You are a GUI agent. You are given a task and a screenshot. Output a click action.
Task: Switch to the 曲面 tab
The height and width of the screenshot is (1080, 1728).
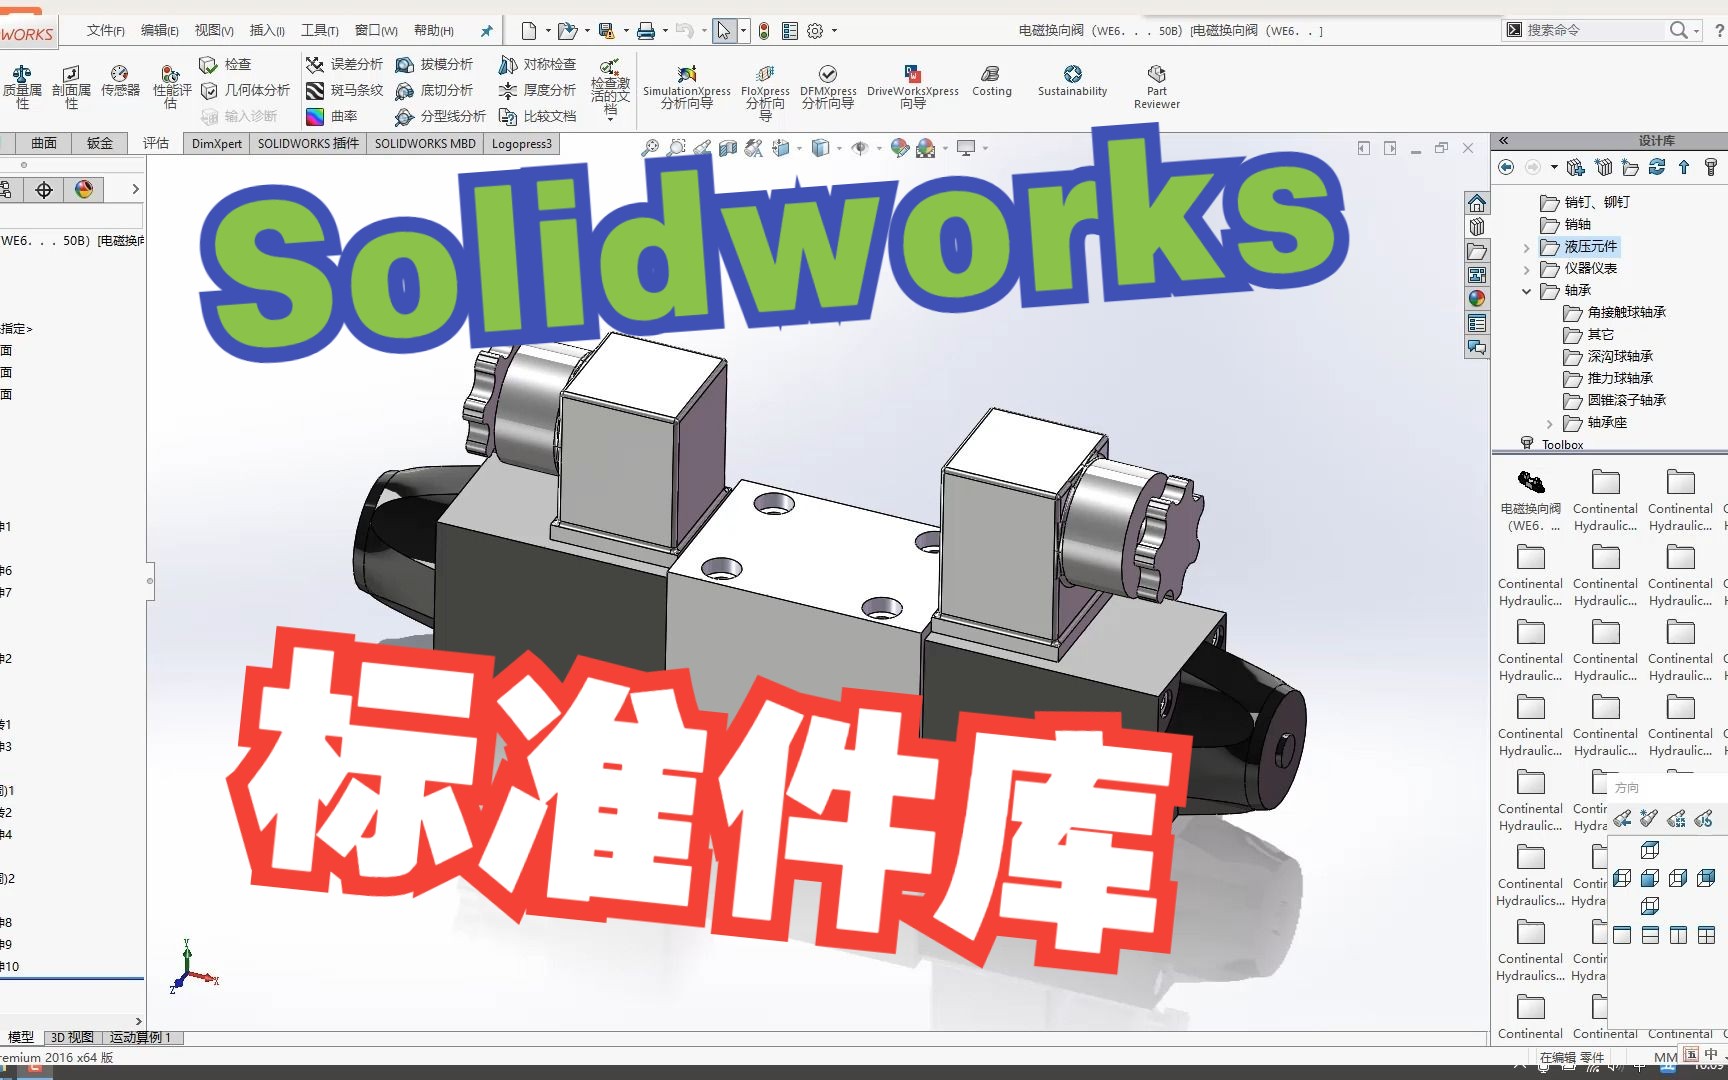[x=43, y=143]
